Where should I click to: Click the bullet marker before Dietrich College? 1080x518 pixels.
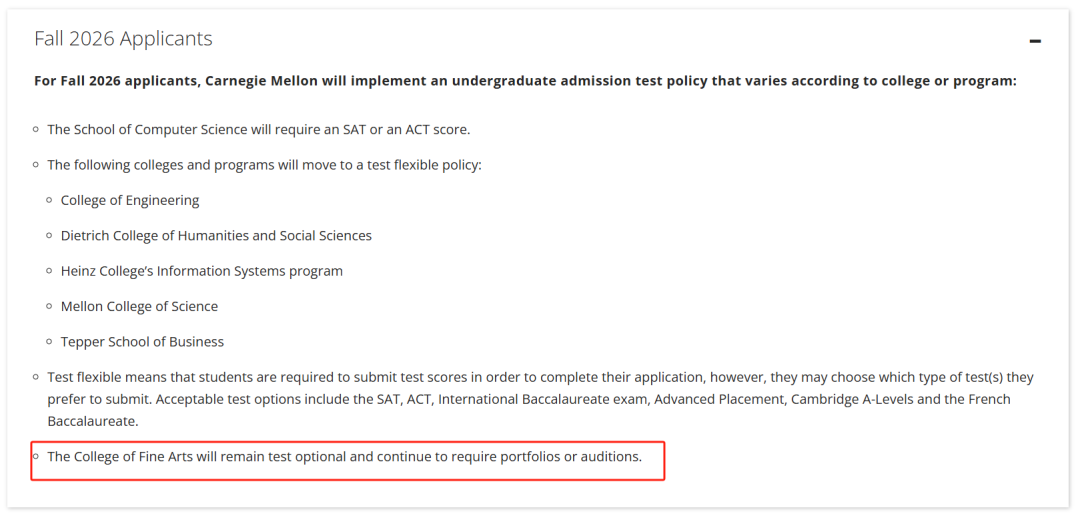(50, 236)
